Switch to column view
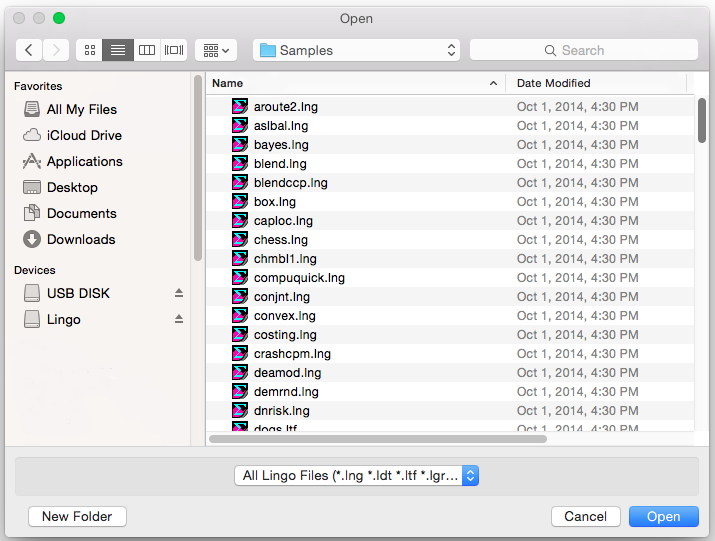This screenshot has width=715, height=541. tap(147, 50)
